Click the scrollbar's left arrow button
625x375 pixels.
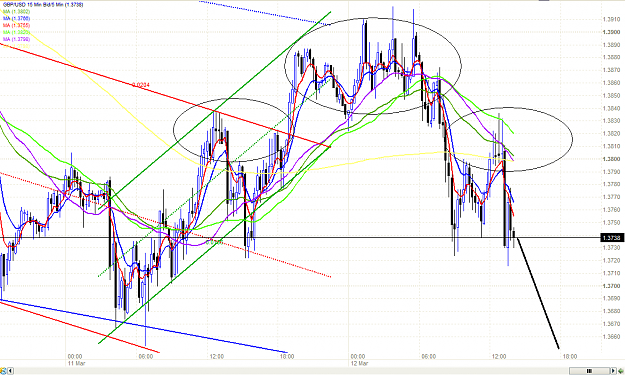click(10, 371)
